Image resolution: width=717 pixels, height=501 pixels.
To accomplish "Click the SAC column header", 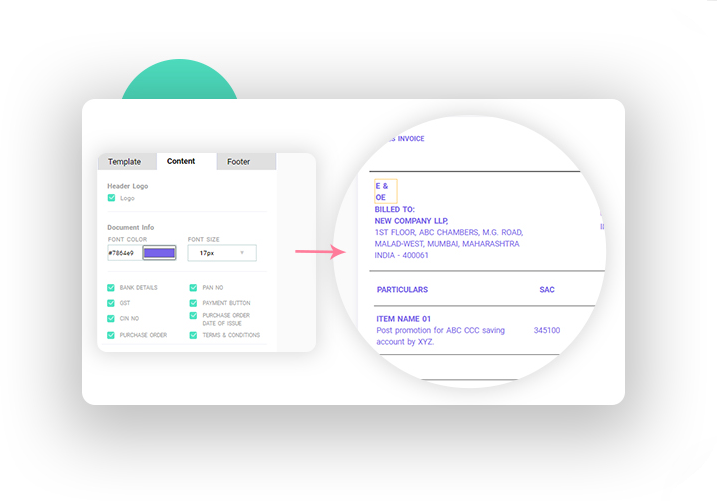I will click(547, 290).
